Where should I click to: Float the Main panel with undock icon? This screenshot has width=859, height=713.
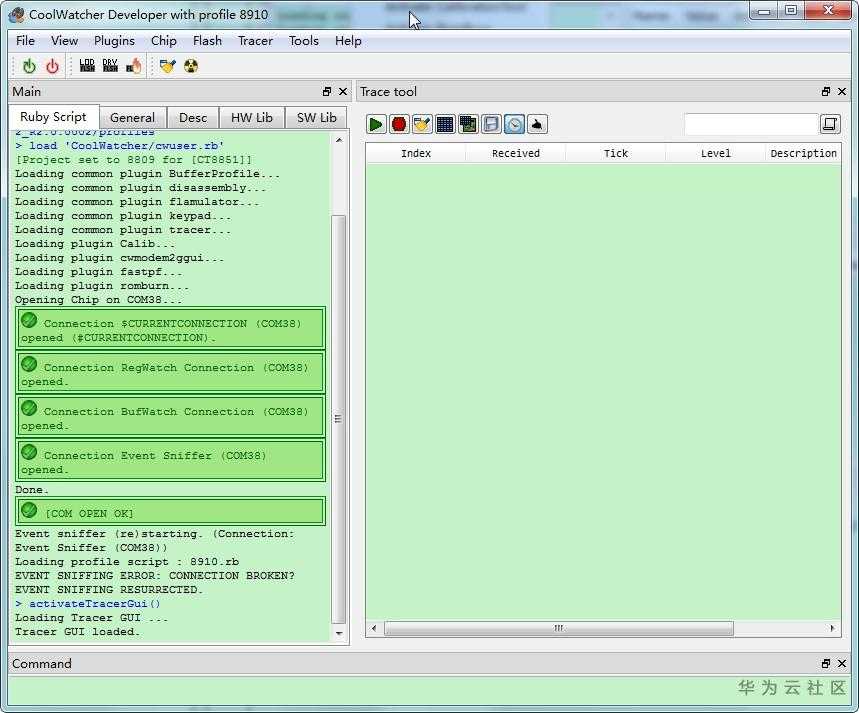(x=327, y=92)
